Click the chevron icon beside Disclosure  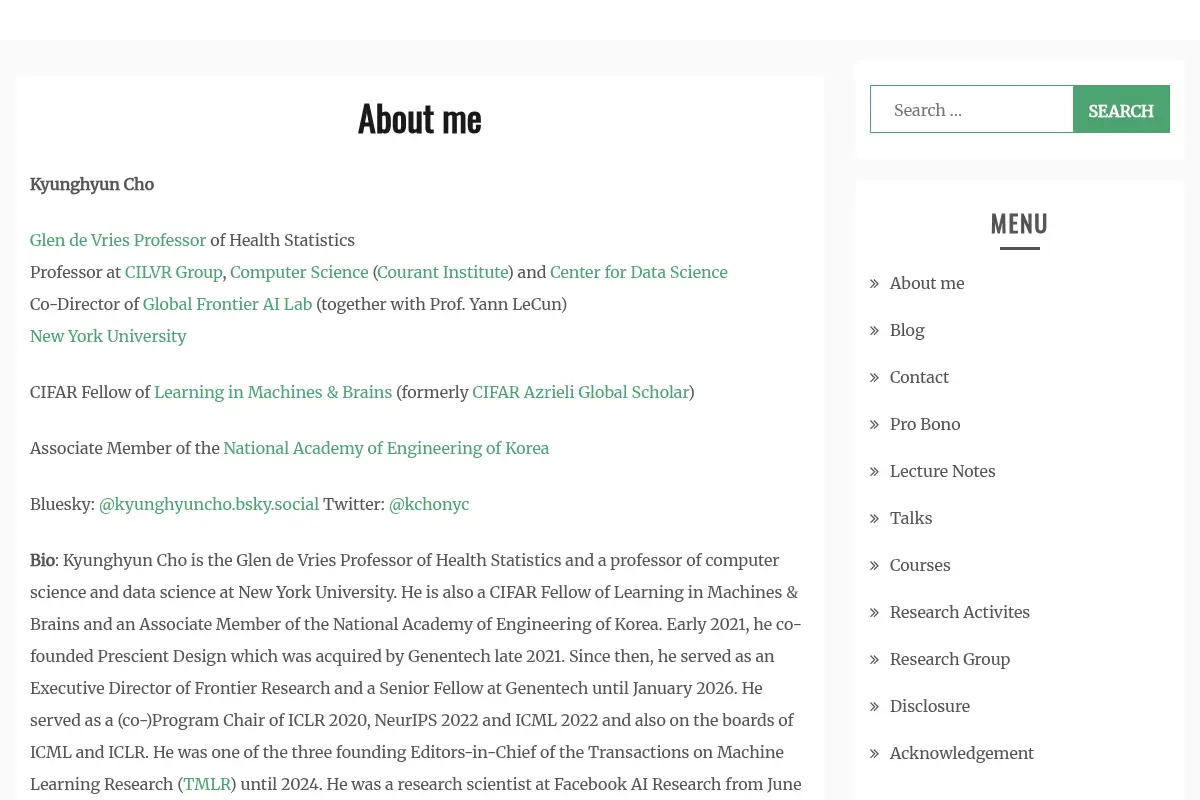pyautogui.click(x=875, y=707)
